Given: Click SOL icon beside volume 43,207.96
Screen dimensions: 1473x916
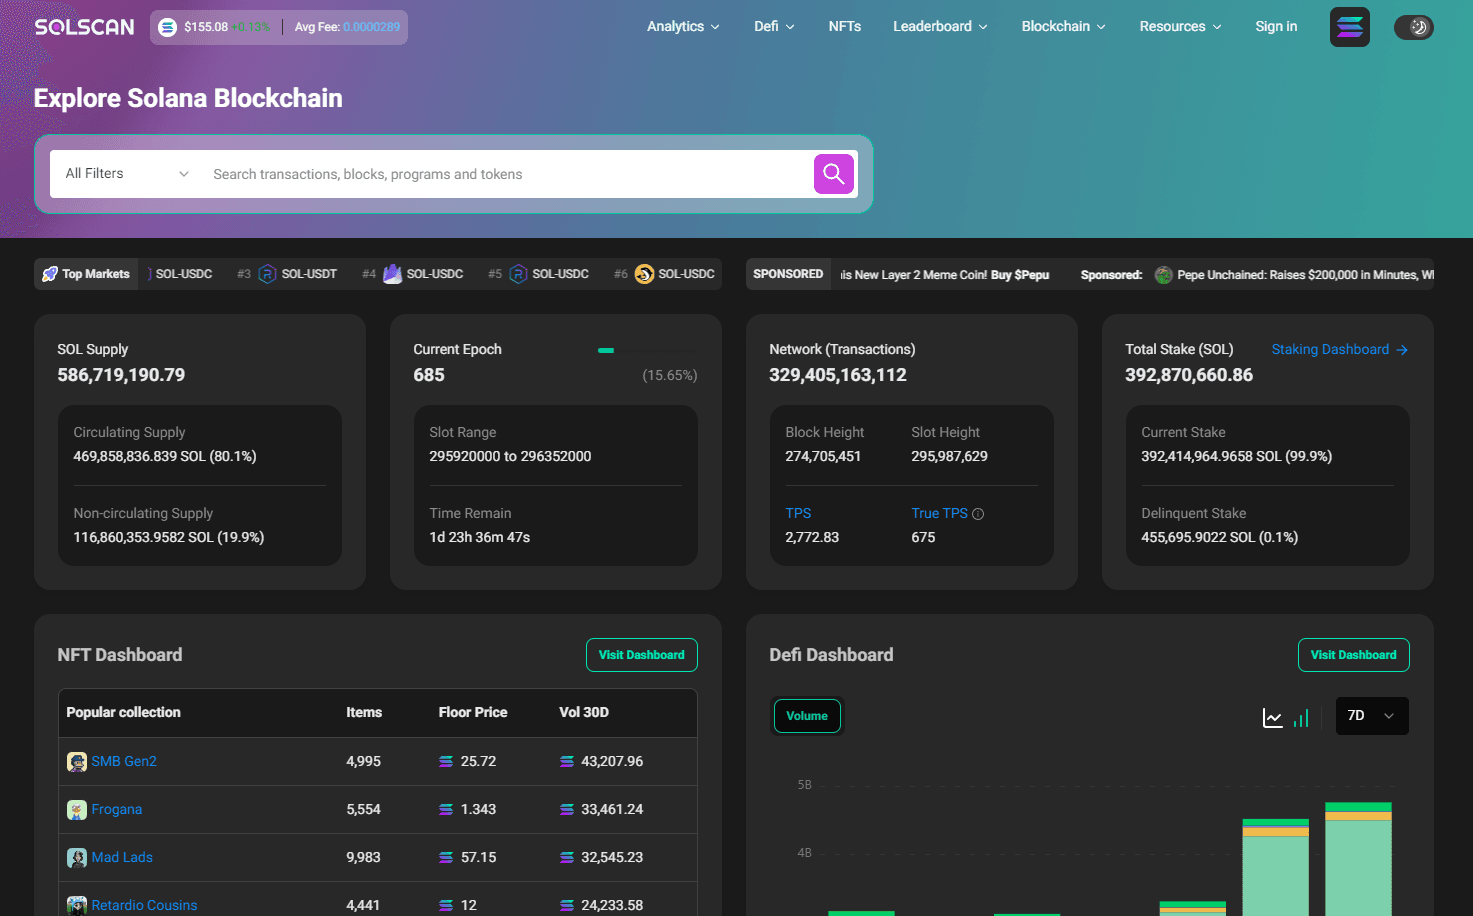Looking at the screenshot, I should (x=567, y=762).
